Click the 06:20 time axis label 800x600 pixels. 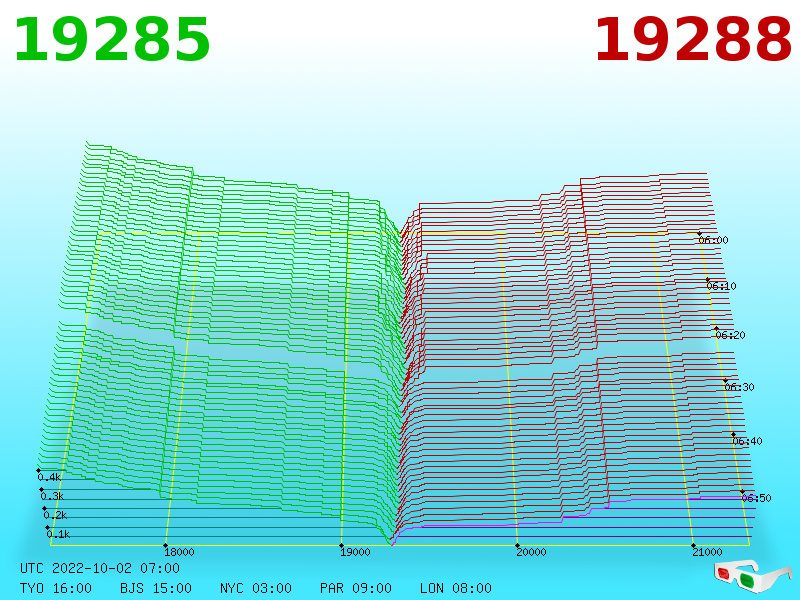(730, 335)
